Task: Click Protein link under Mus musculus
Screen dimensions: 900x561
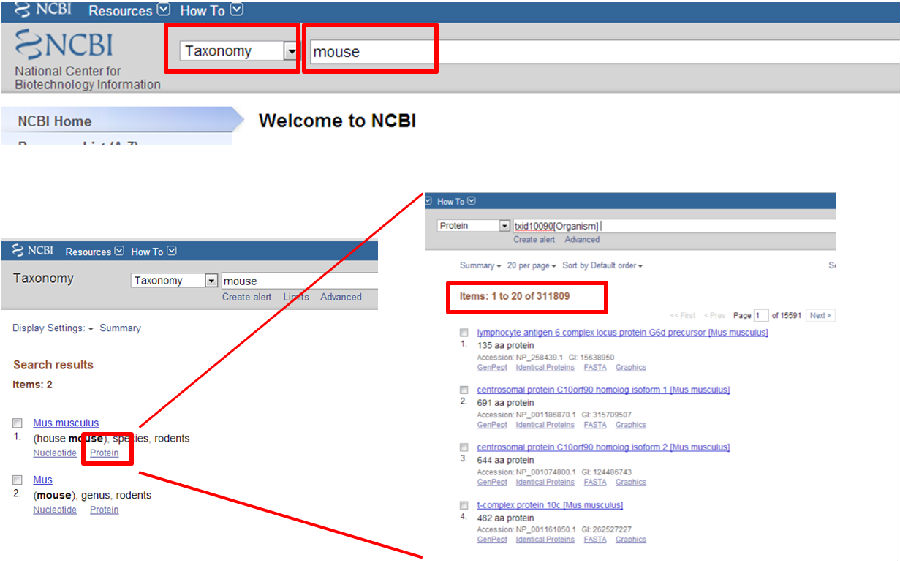Action: tap(104, 453)
